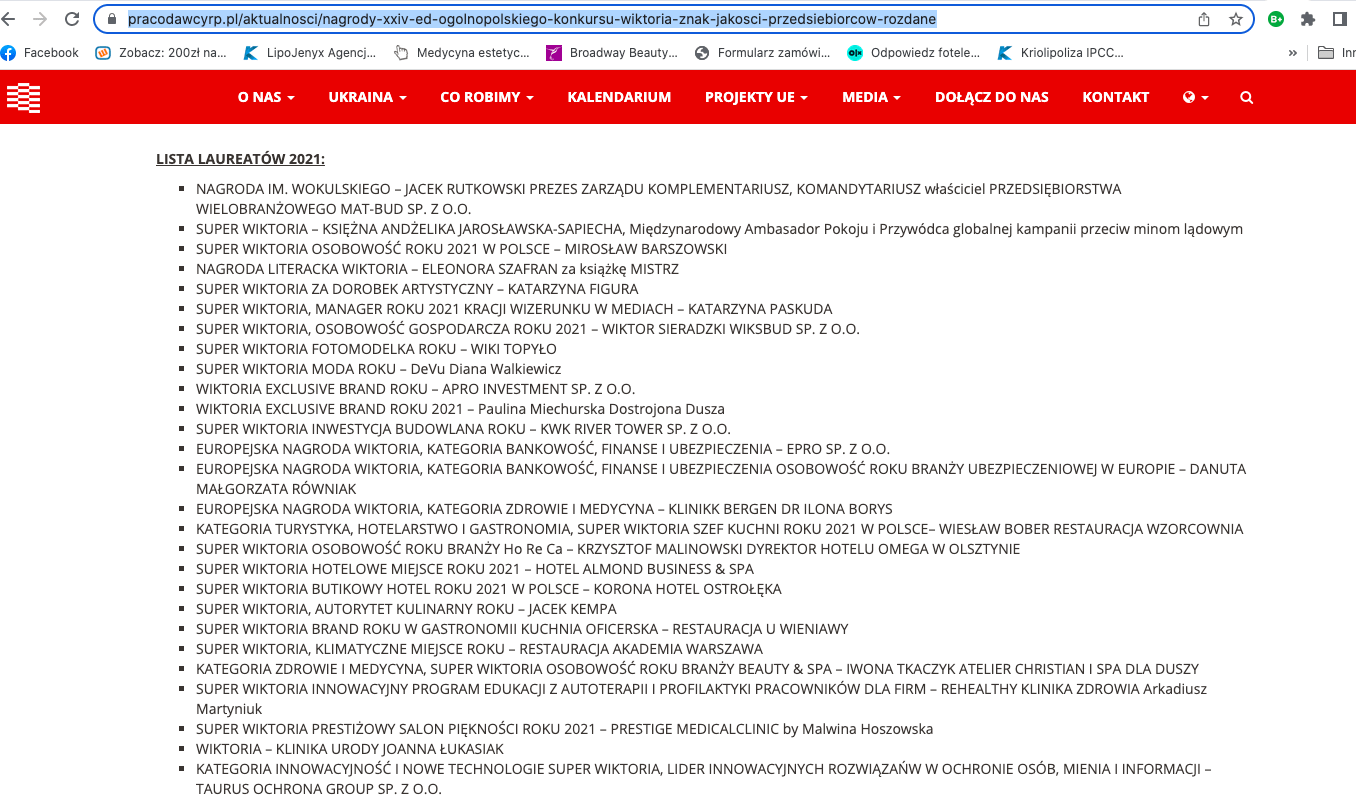
Task: Click the DANUTA MAŁGORZATA RÓWNIAK entry
Action: tap(721, 479)
